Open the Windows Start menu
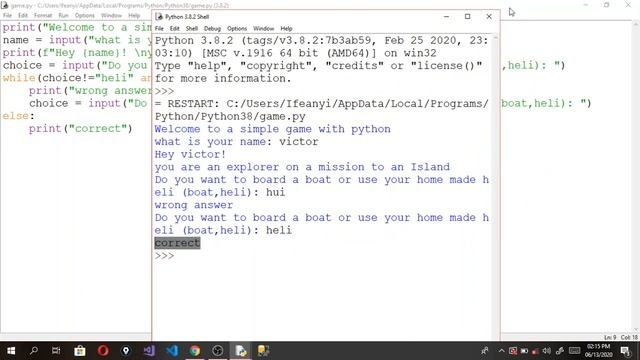 coord(11,351)
